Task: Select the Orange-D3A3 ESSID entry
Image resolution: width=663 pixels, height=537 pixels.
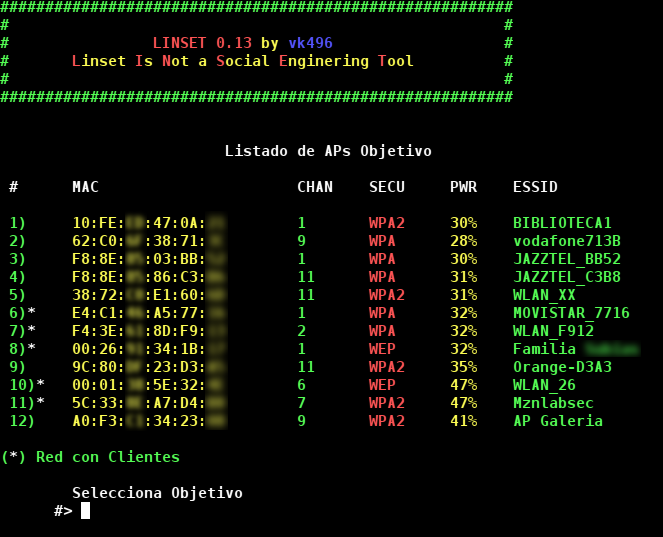Action: [562, 367]
